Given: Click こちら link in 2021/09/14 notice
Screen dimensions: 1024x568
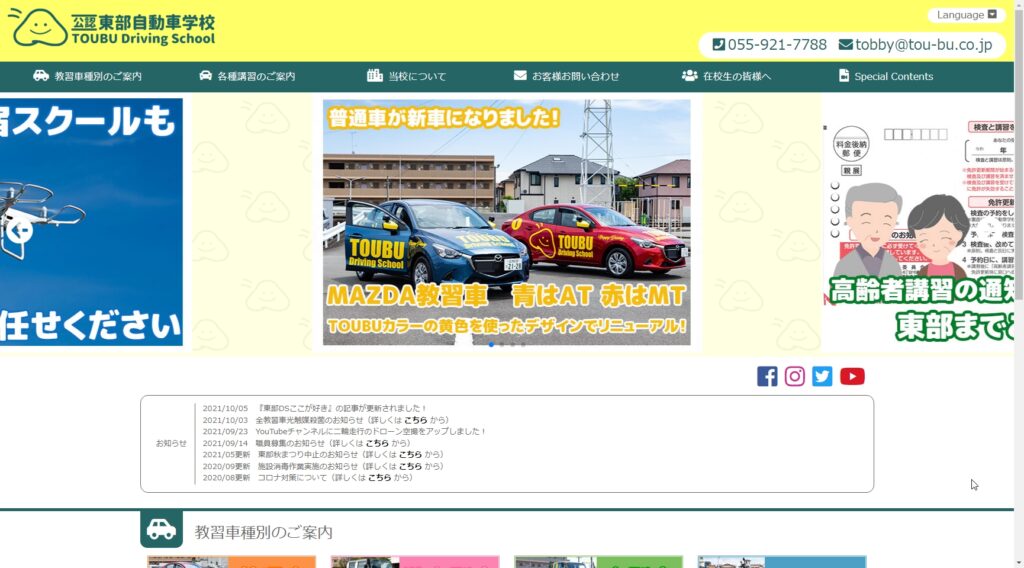Looking at the screenshot, I should coord(377,443).
